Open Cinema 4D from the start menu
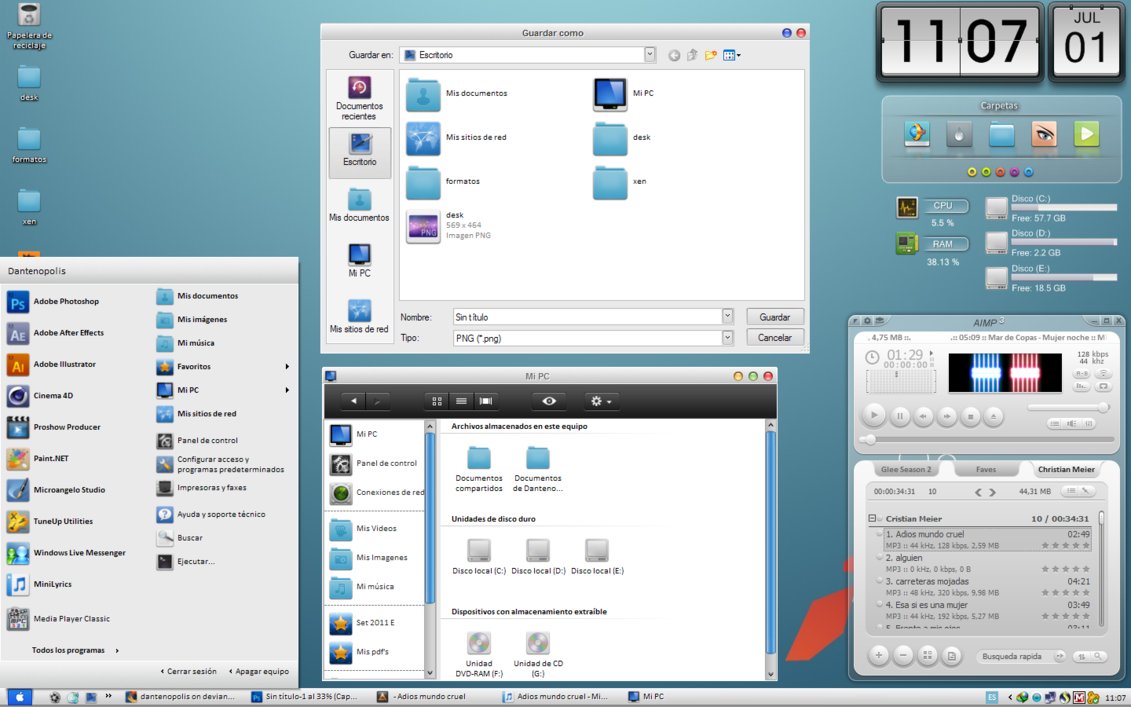 [55, 396]
